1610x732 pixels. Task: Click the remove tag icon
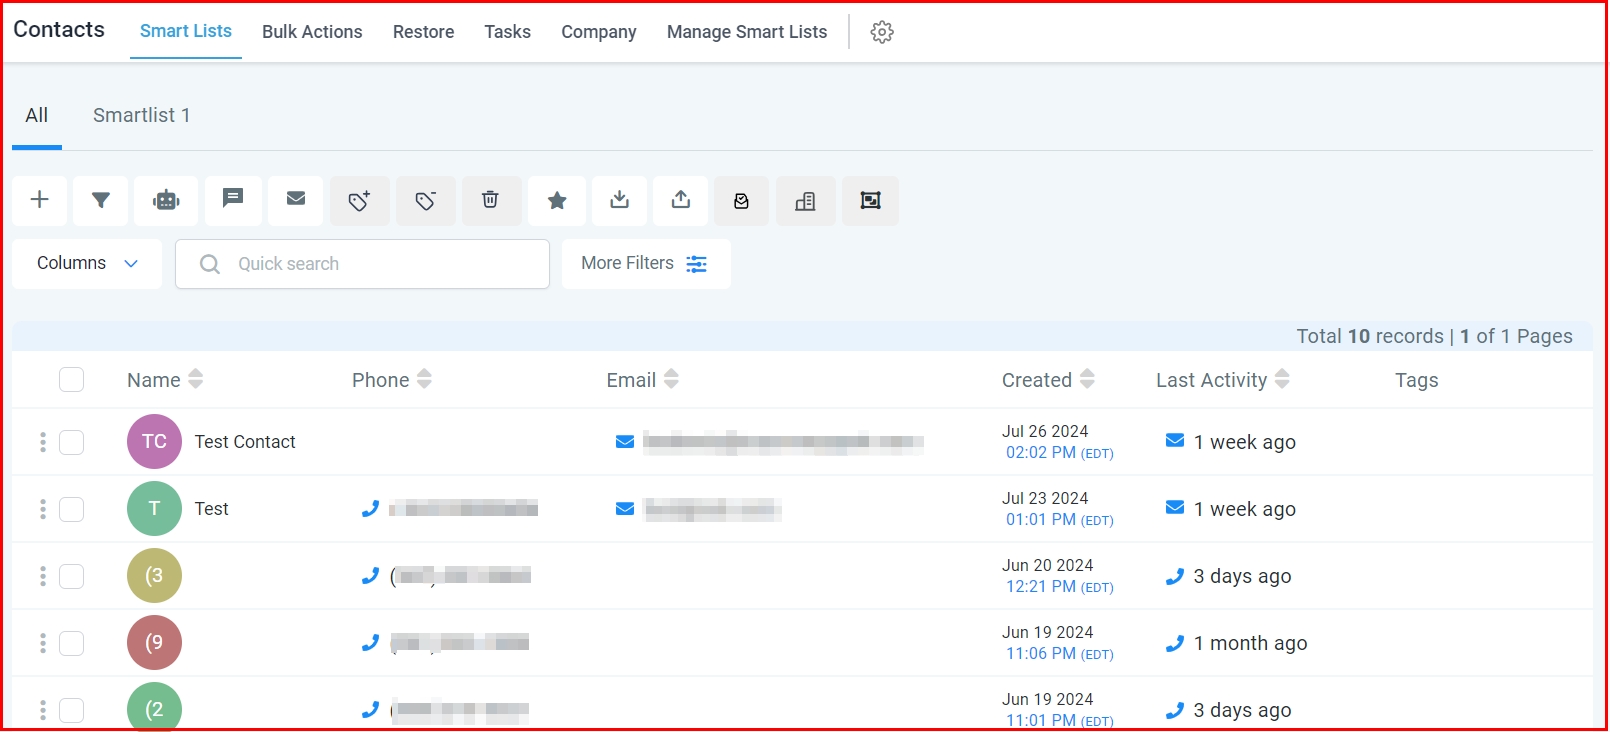pyautogui.click(x=426, y=201)
